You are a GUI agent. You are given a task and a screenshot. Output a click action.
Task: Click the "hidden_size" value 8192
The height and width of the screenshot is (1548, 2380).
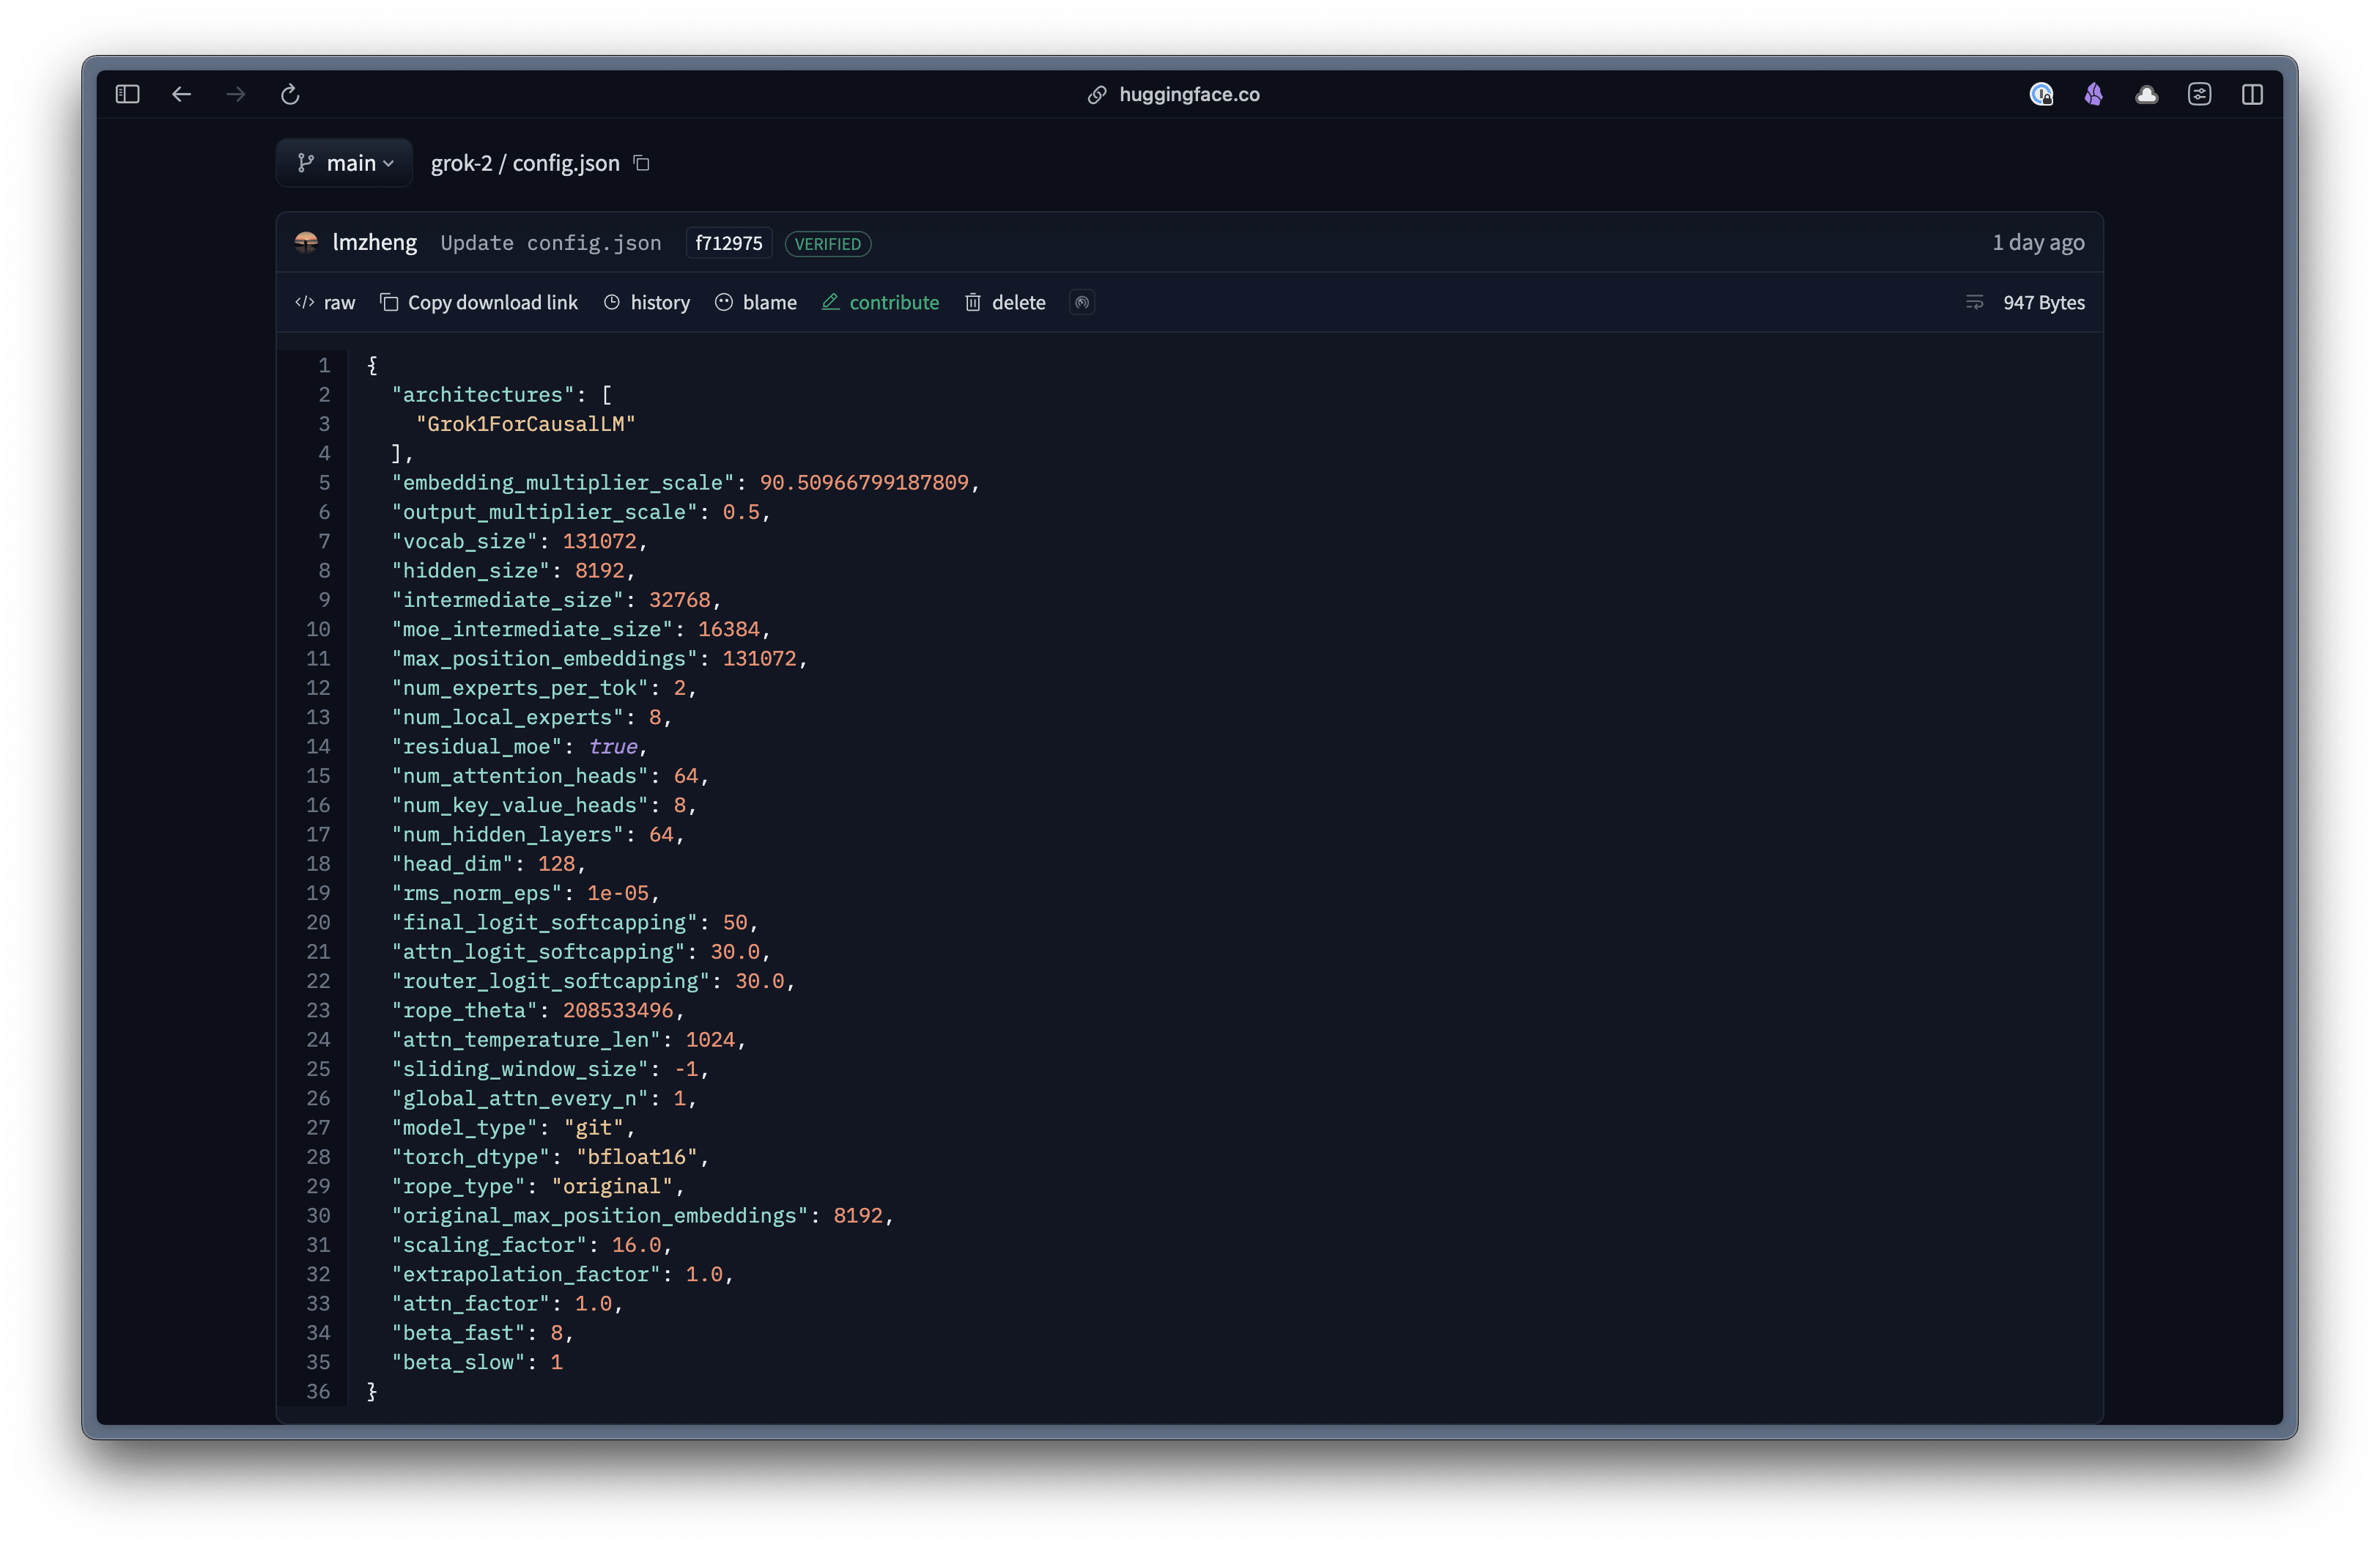click(x=599, y=570)
